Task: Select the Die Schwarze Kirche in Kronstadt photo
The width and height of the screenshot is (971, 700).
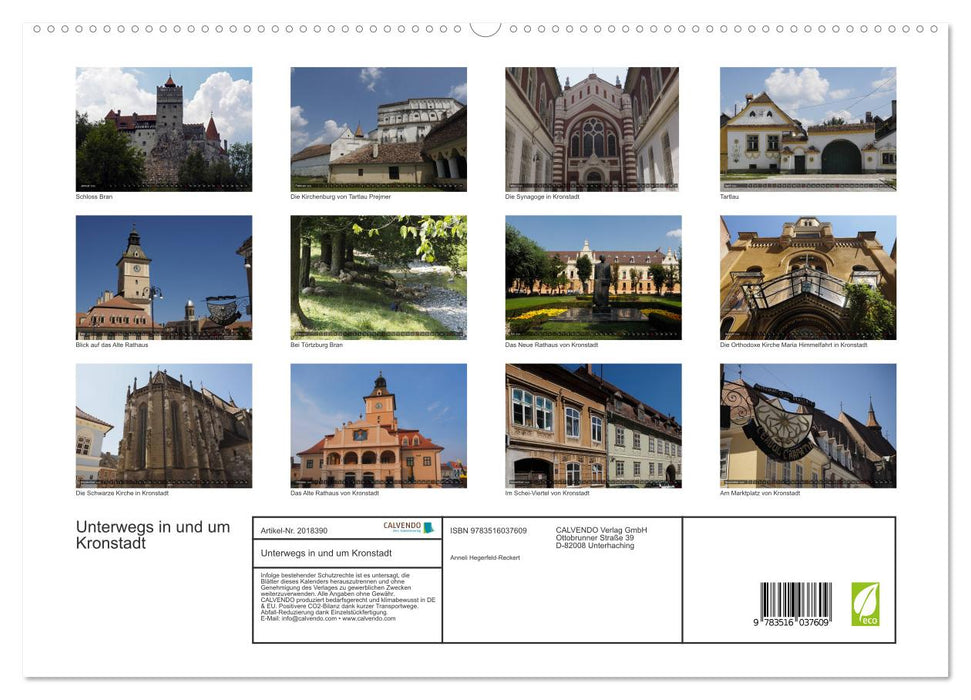Action: [163, 424]
